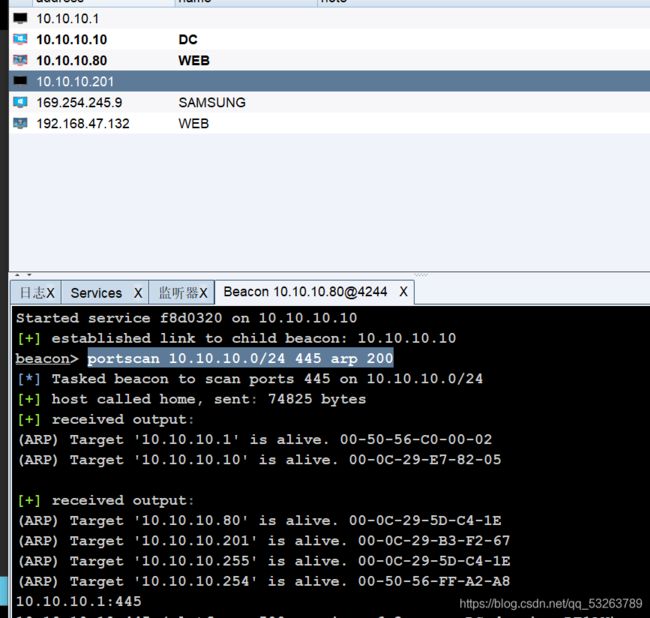Click the ARP line for 10.10.10.255
The width and height of the screenshot is (650, 618).
pos(264,561)
